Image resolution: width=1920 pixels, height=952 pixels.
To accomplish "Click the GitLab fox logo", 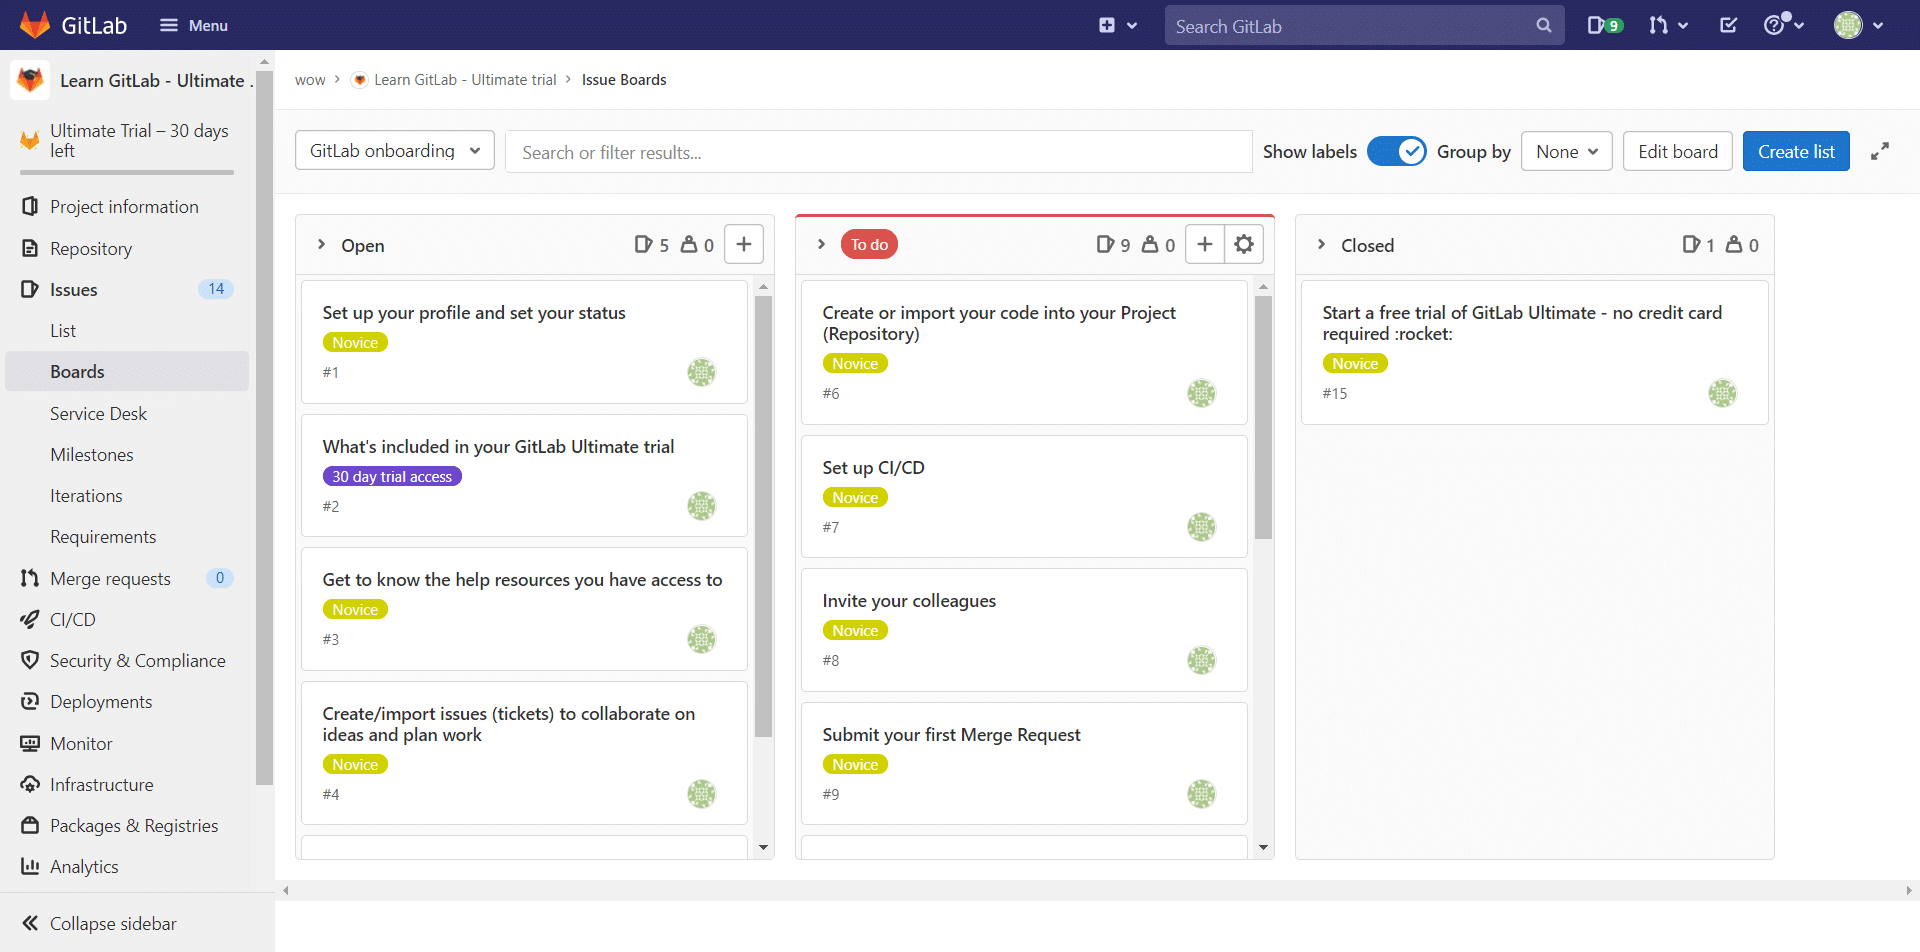I will 35,25.
